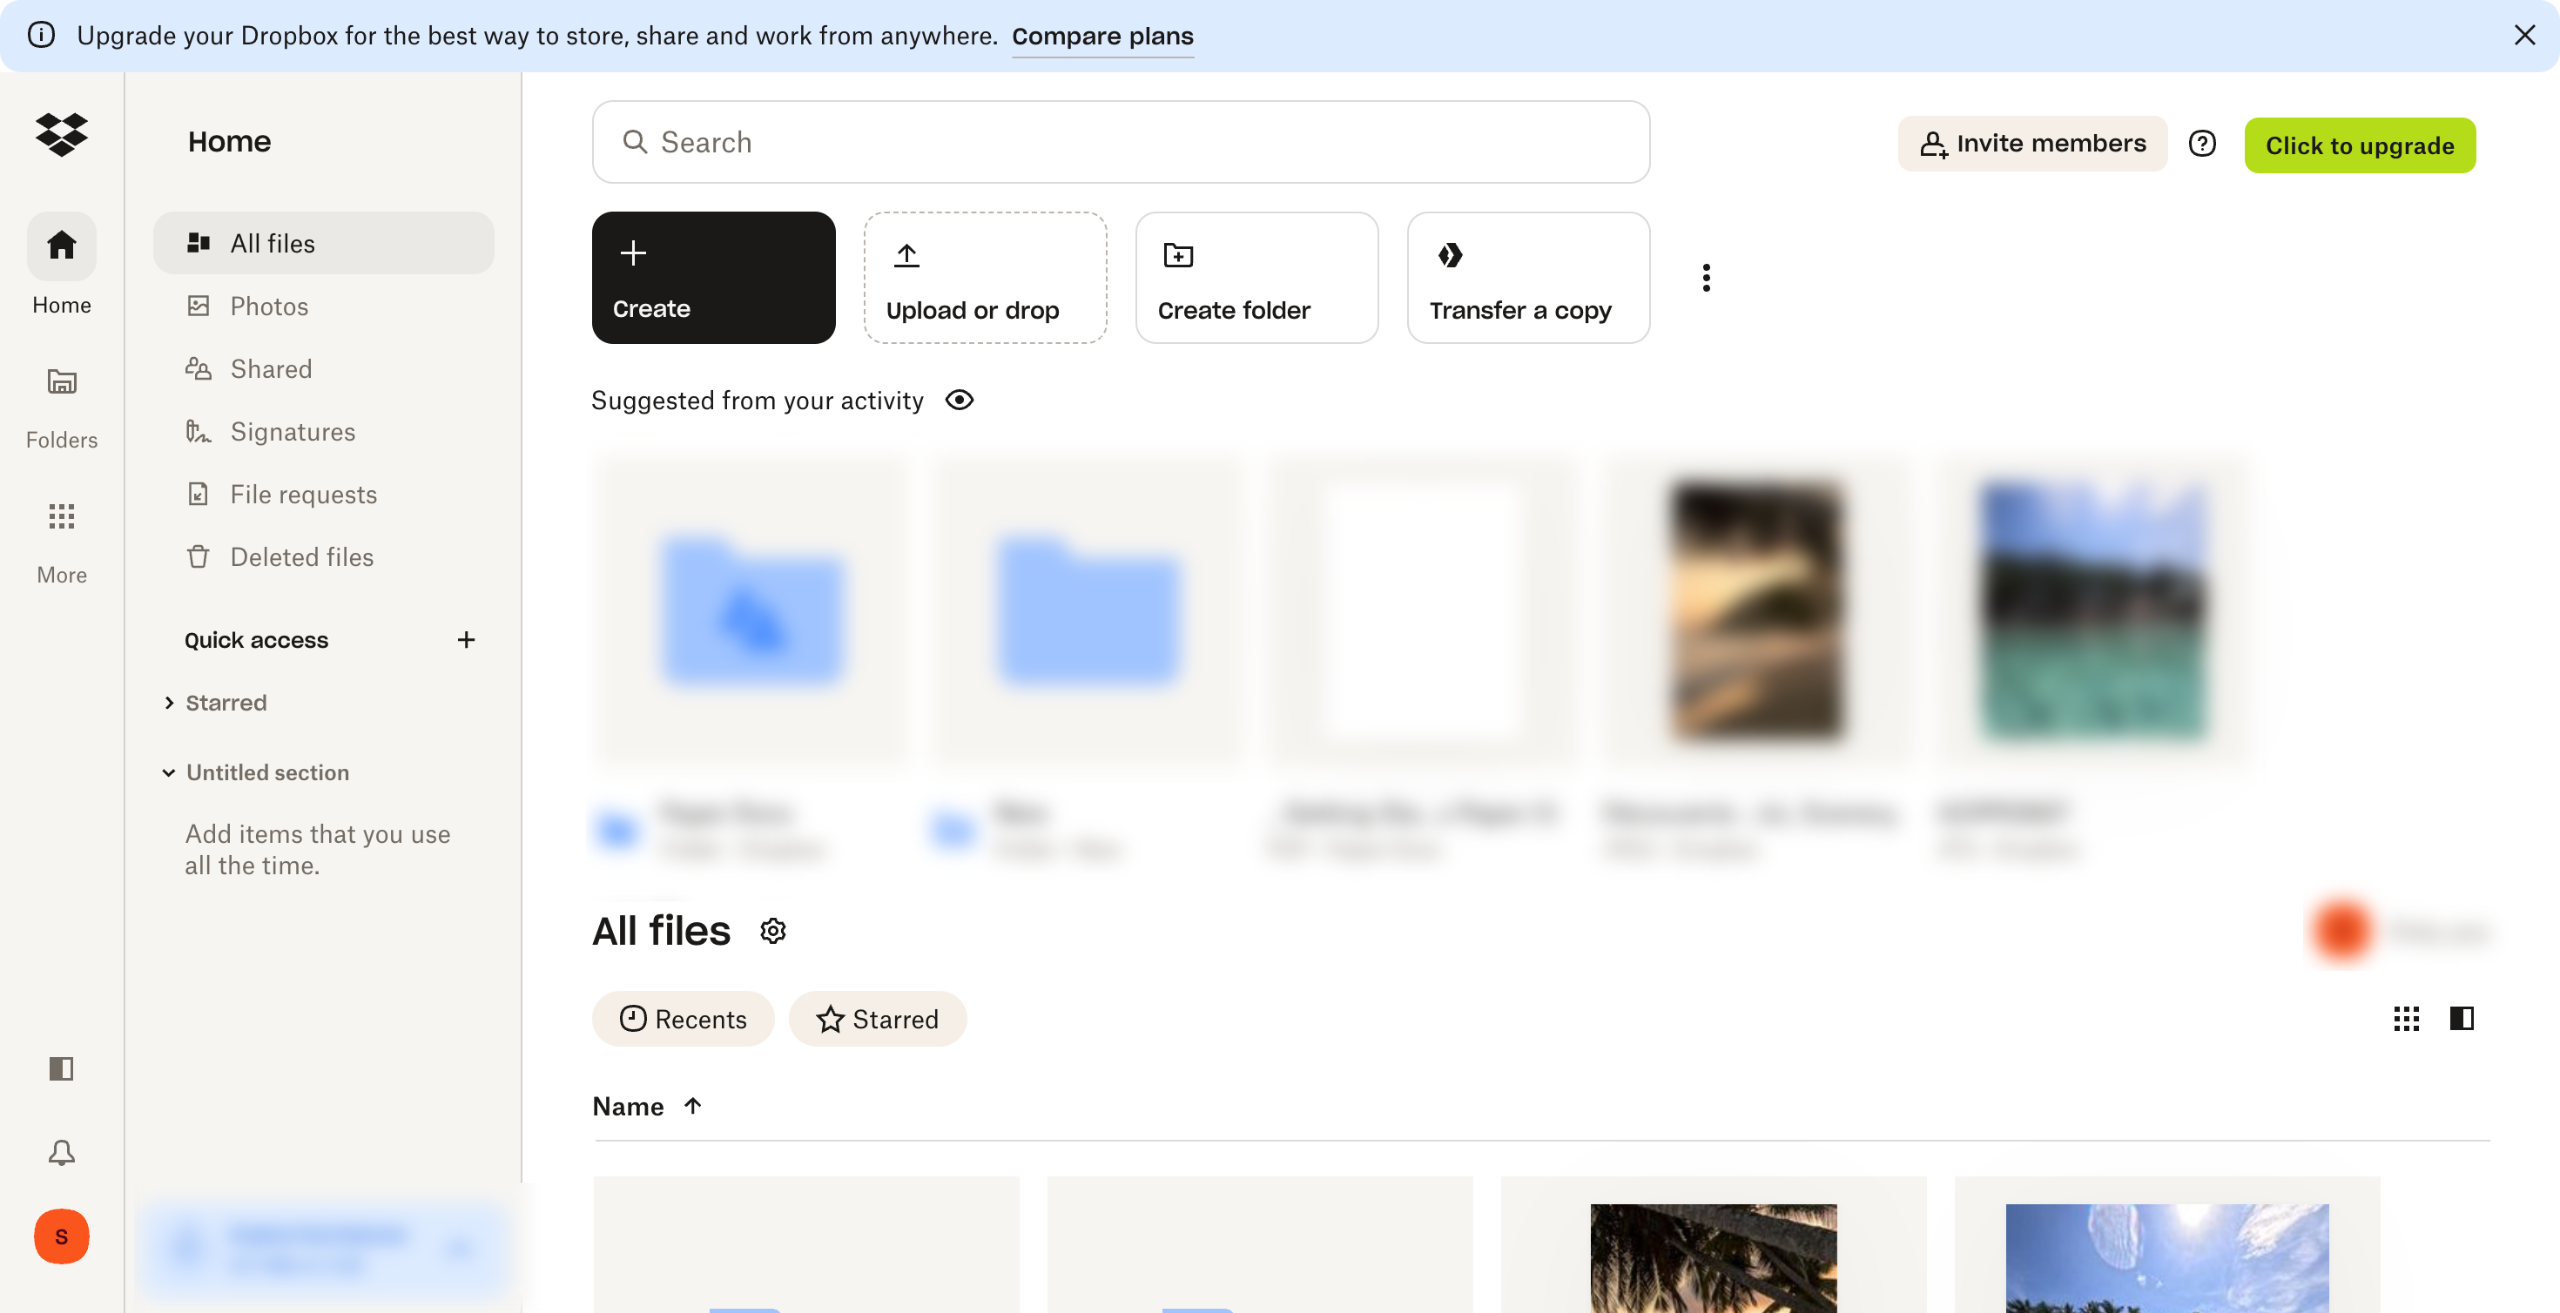The width and height of the screenshot is (2560, 1313).
Task: Open the help question mark icon
Action: (2202, 144)
